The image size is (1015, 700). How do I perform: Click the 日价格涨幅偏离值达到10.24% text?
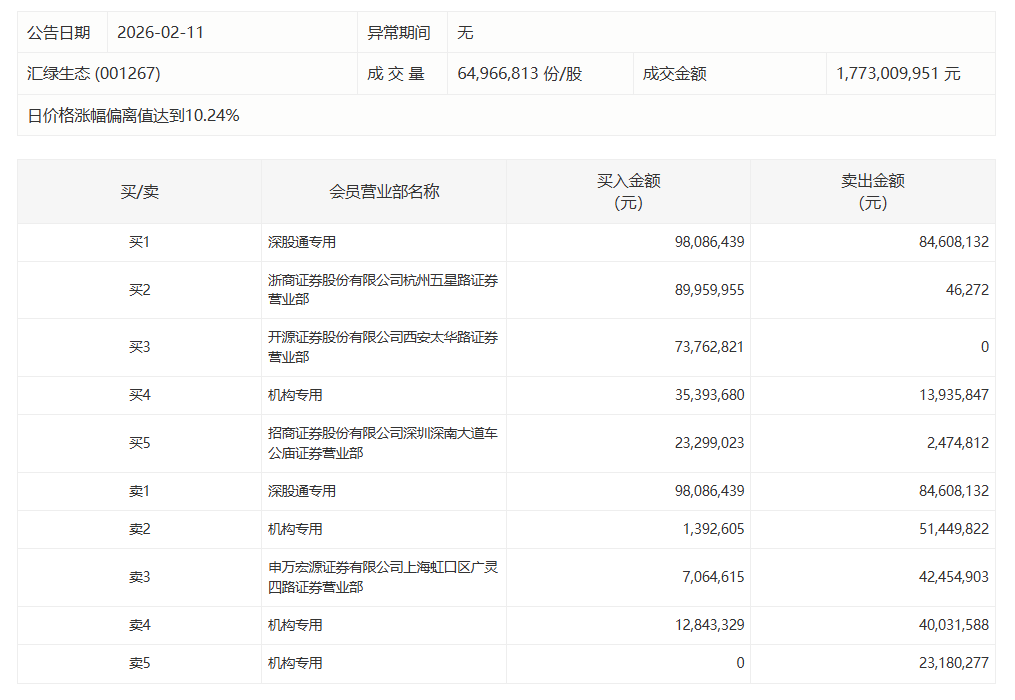click(x=129, y=115)
